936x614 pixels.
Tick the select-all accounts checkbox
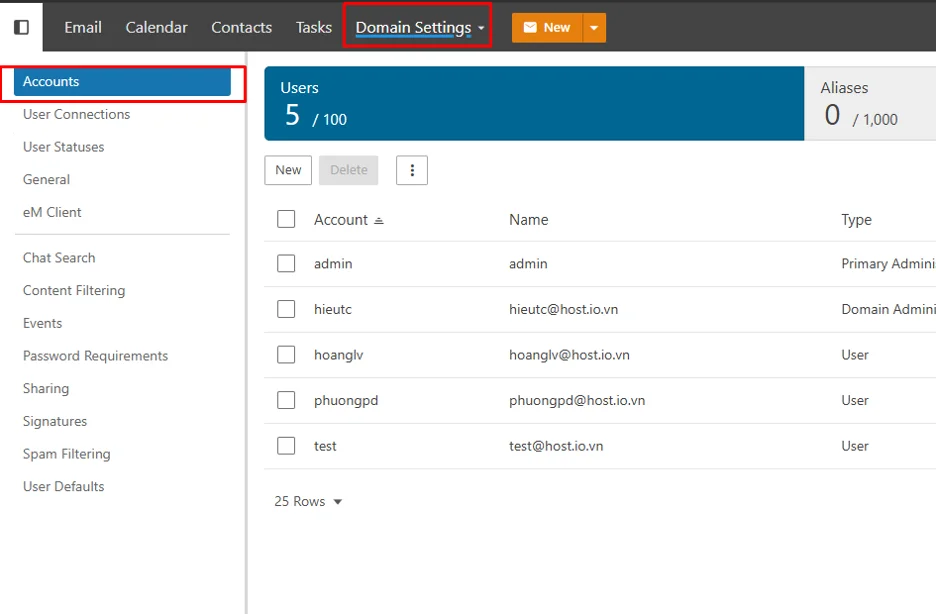click(286, 219)
